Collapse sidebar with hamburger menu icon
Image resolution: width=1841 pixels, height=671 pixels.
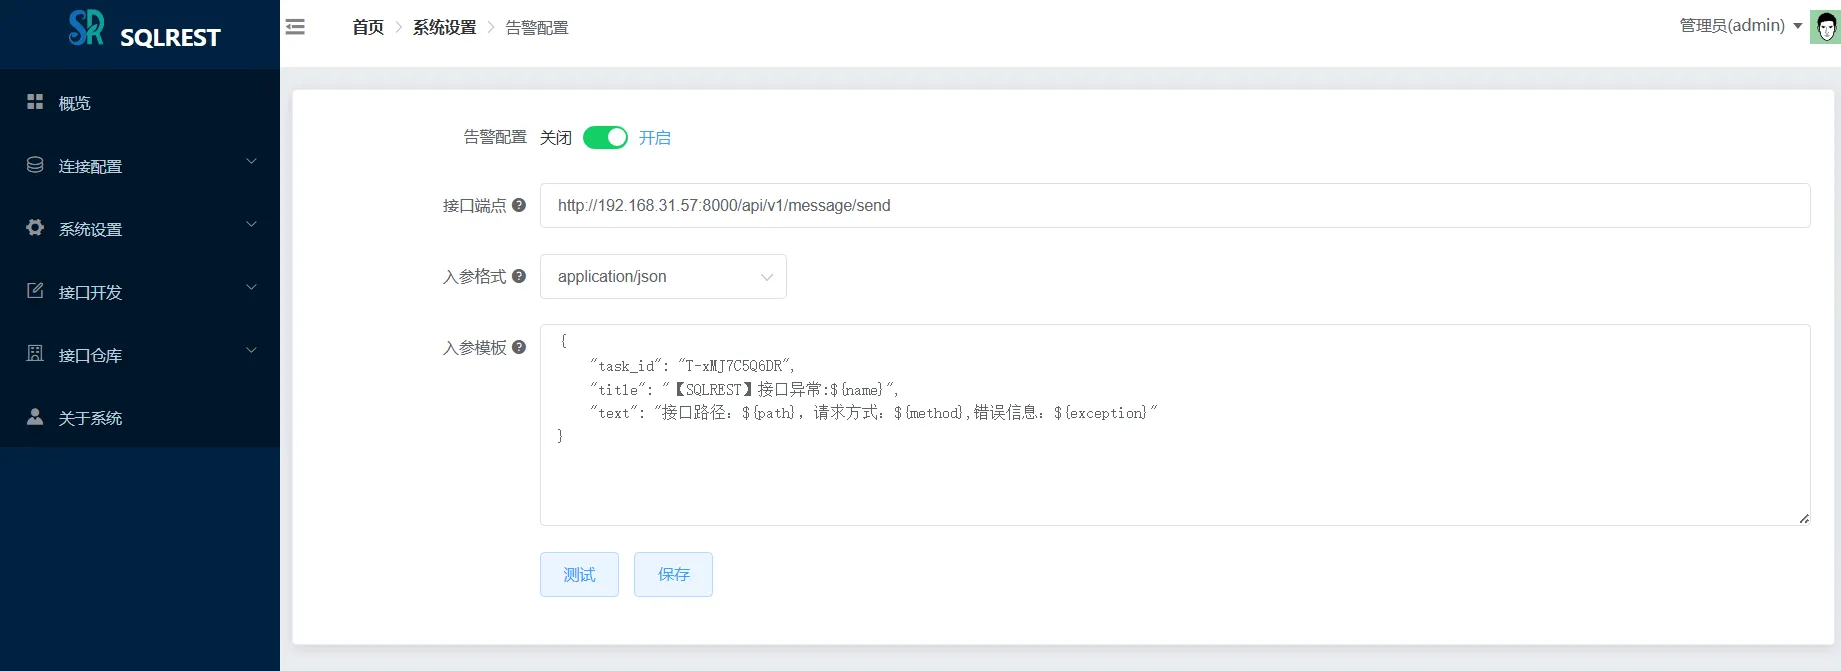[295, 27]
